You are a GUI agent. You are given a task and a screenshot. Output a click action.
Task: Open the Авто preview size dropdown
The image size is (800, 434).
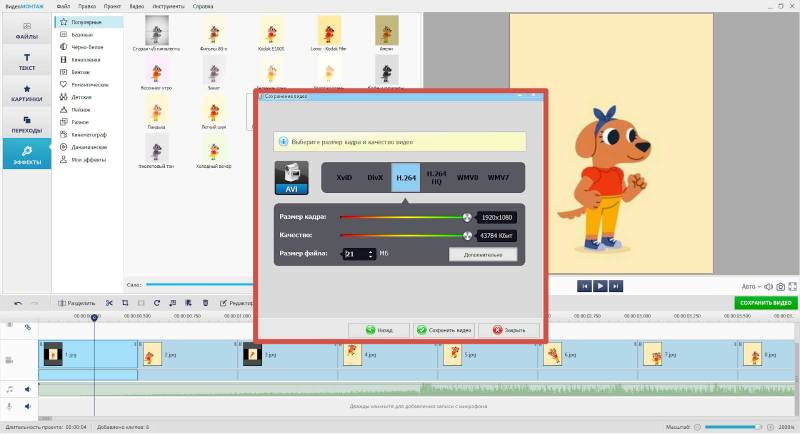pyautogui.click(x=751, y=287)
